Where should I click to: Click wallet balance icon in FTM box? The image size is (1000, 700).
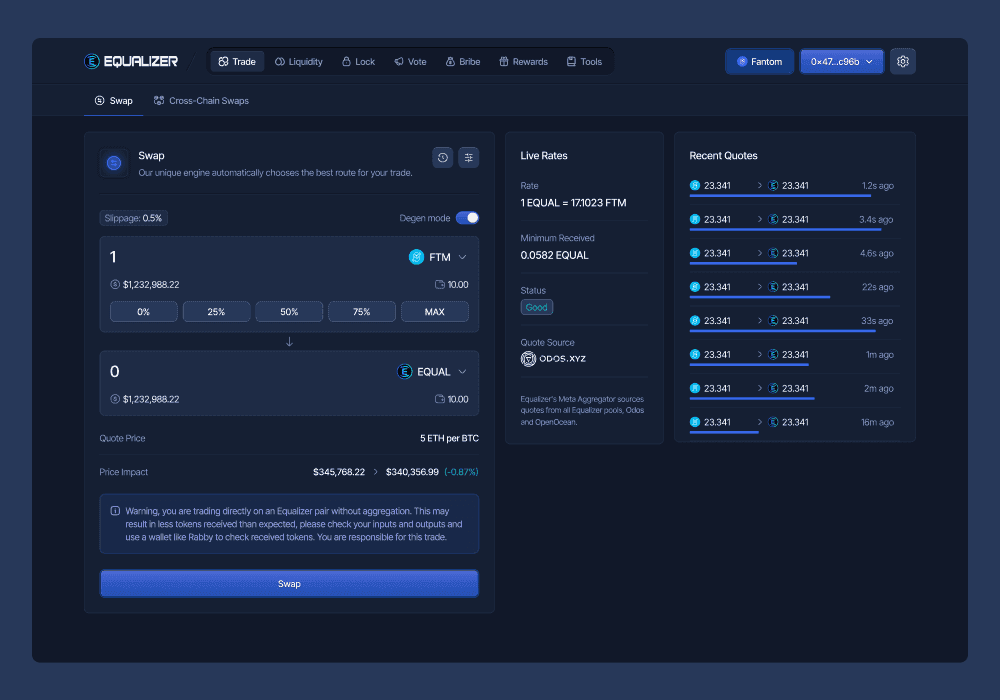coord(440,285)
